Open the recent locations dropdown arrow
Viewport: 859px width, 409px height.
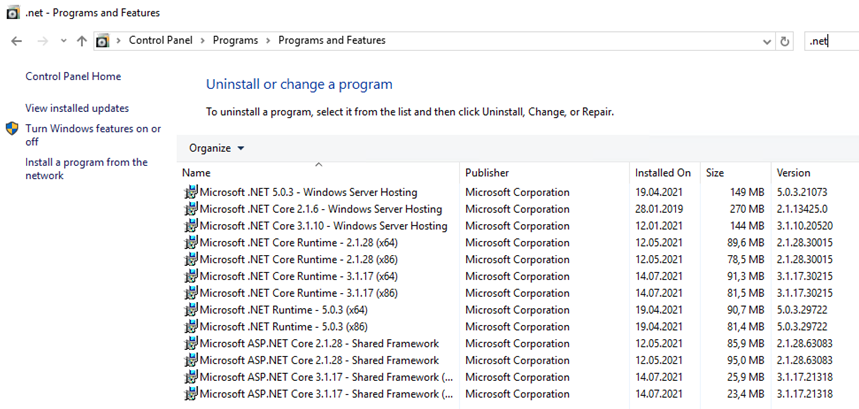(63, 41)
